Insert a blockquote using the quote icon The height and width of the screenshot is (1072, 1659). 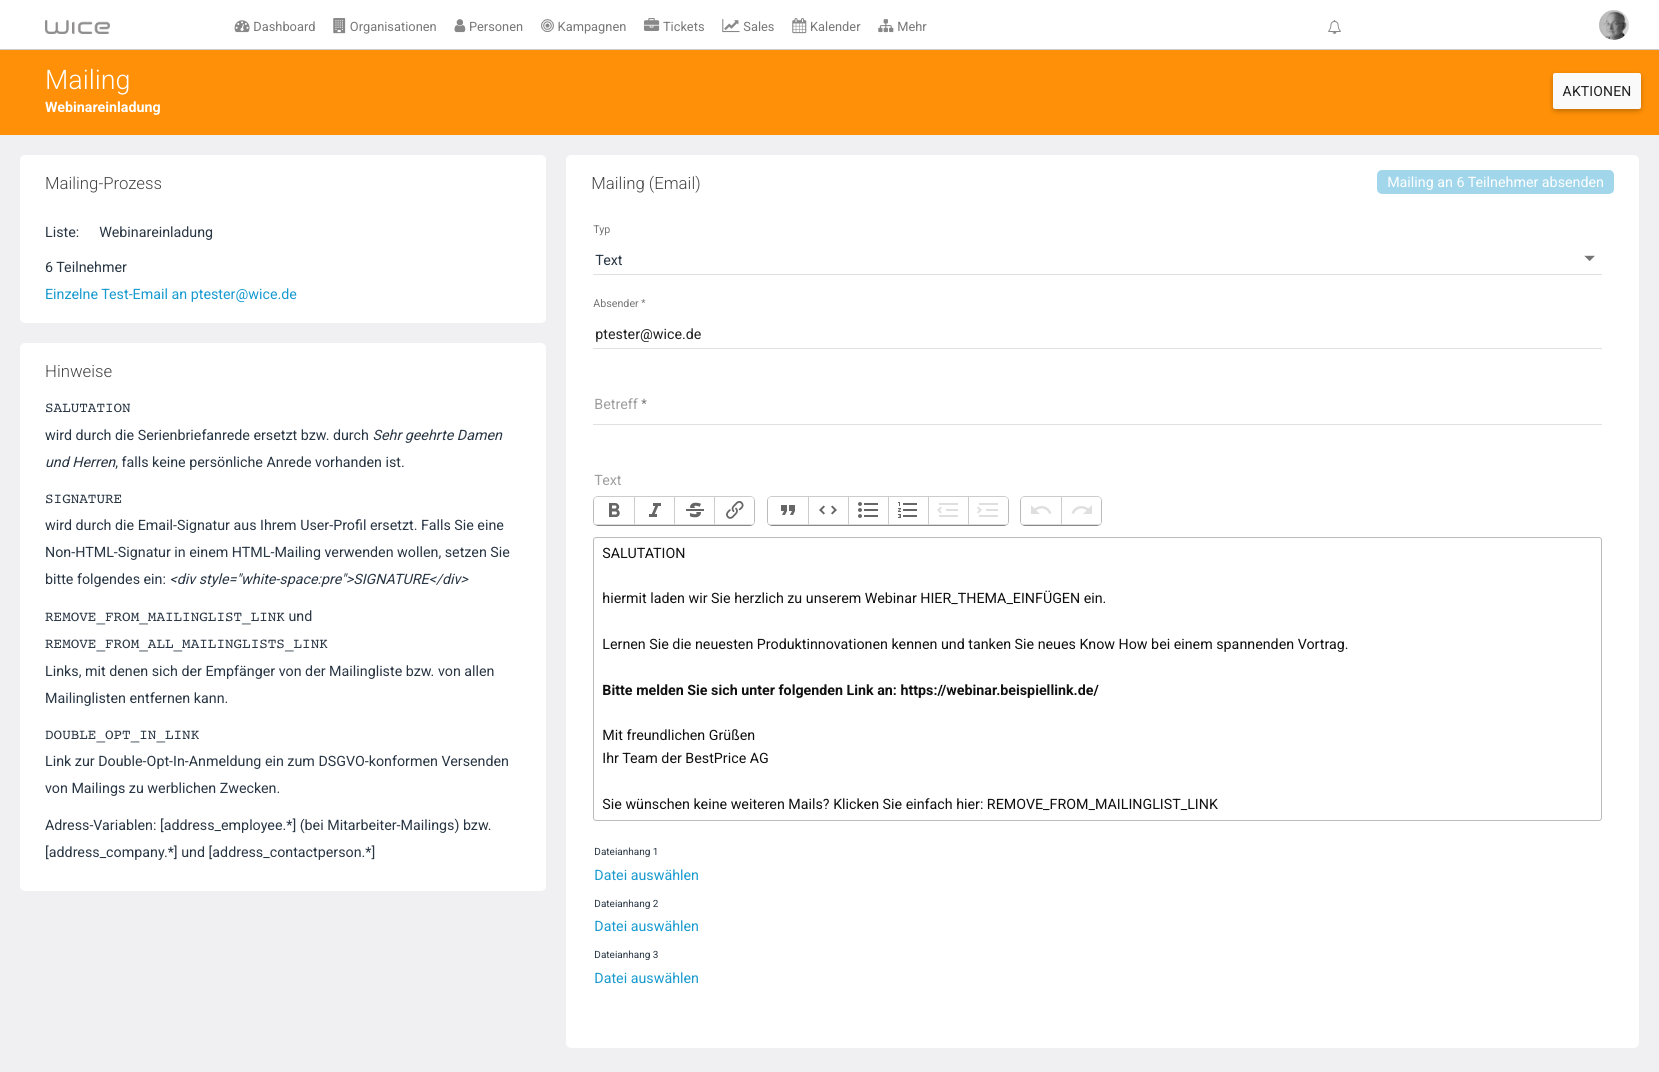(788, 511)
